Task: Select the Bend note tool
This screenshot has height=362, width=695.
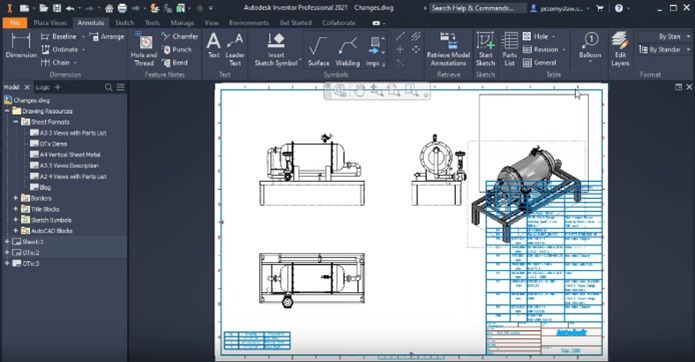Action: [x=175, y=62]
